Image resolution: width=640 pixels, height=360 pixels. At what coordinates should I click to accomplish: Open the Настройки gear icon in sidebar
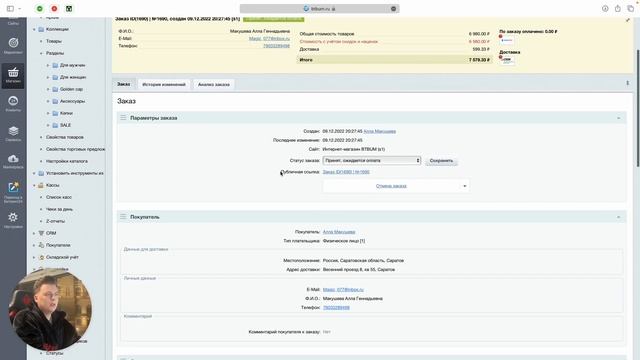click(13, 220)
